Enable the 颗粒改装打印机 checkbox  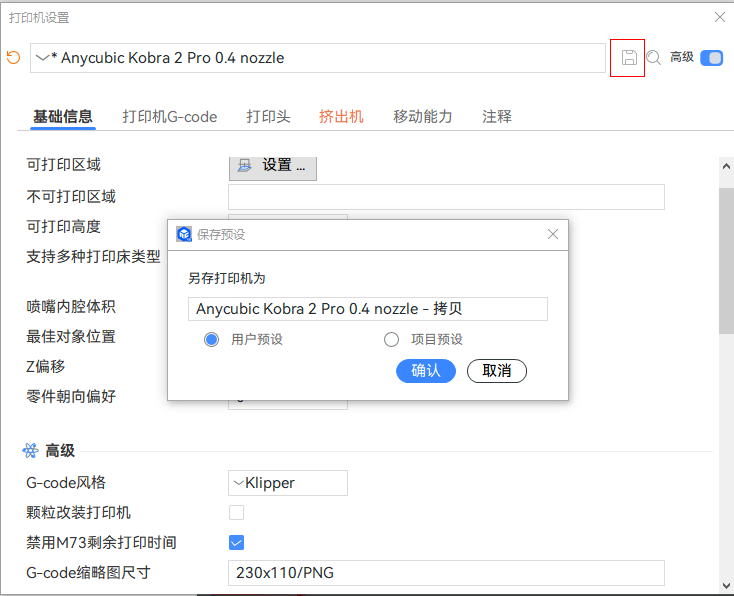pos(236,513)
